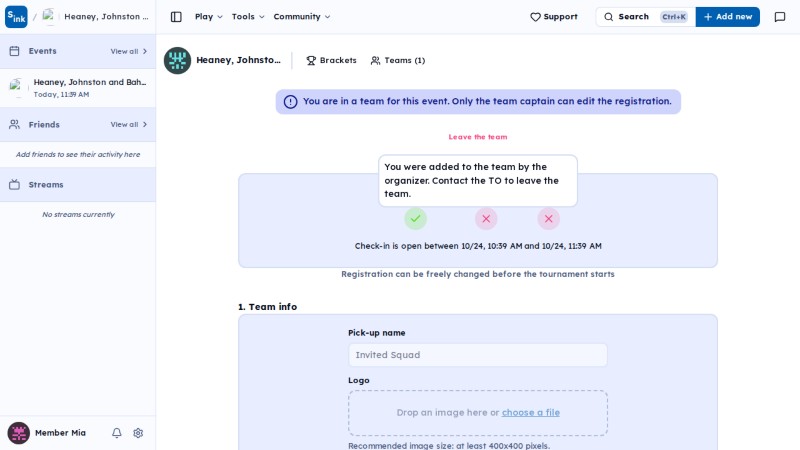The image size is (800, 450).
Task: Click the choose a file link
Action: click(x=531, y=413)
